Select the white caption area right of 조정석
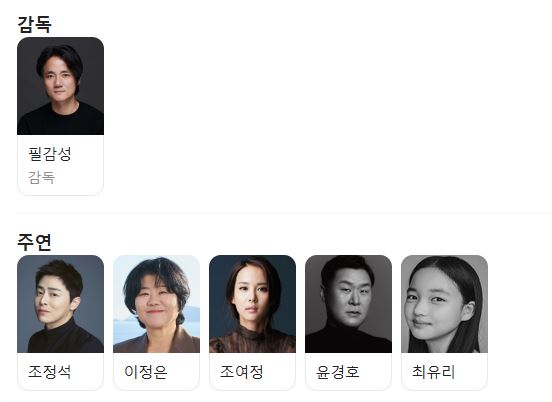 [88, 372]
